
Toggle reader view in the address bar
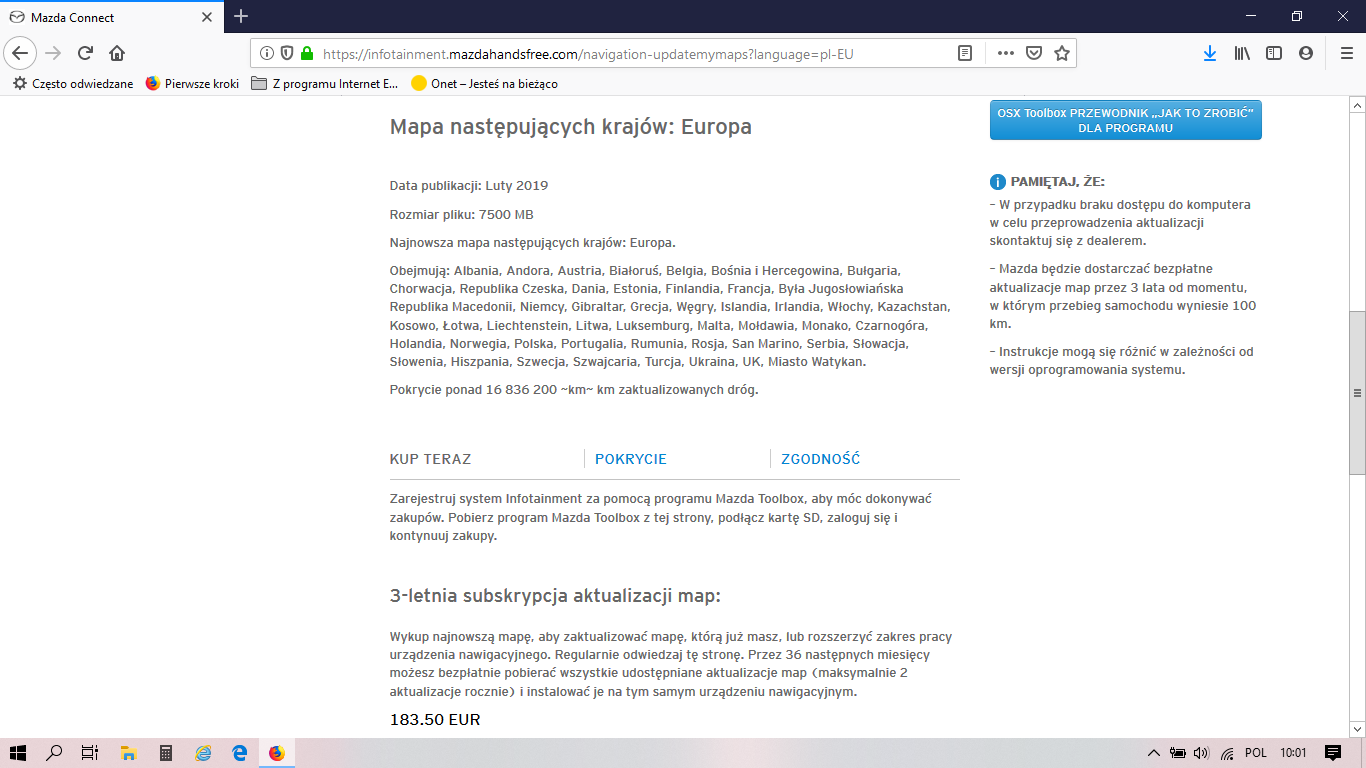965,53
